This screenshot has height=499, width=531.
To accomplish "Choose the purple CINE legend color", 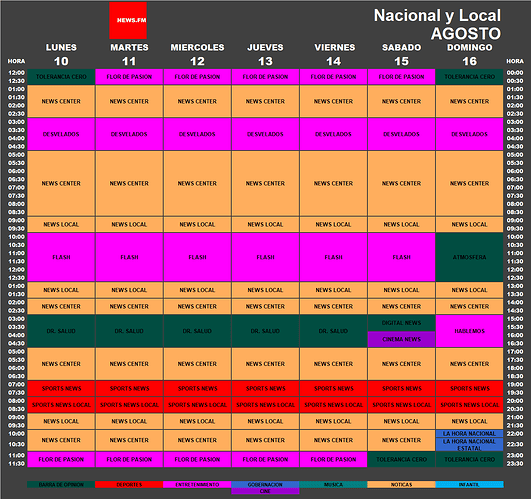I will (265, 491).
